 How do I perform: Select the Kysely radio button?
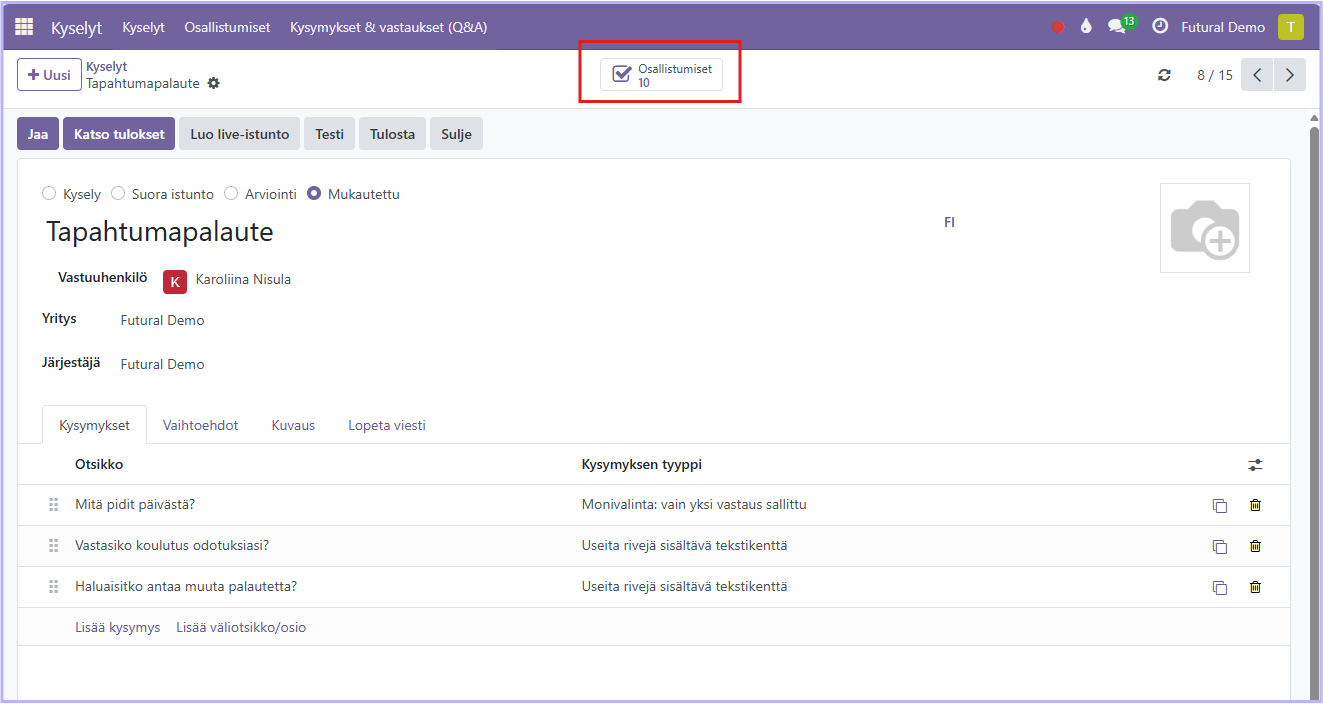(49, 194)
